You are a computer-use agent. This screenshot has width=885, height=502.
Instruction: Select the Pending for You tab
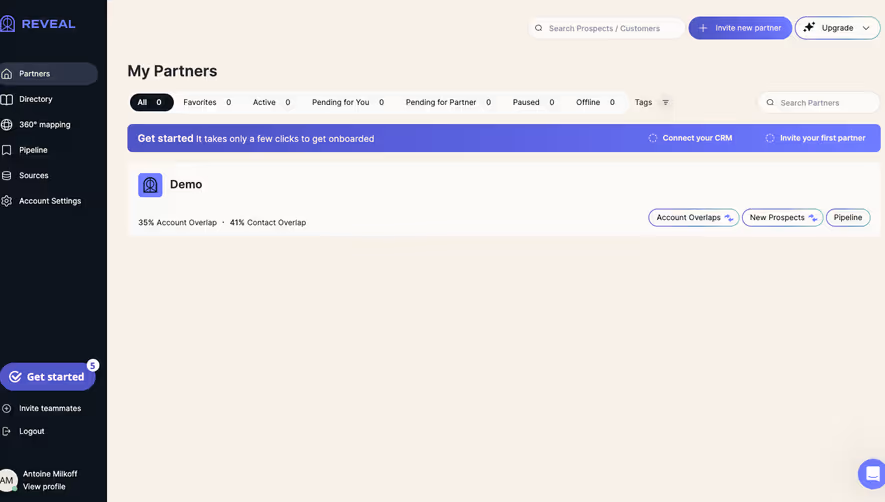348,102
